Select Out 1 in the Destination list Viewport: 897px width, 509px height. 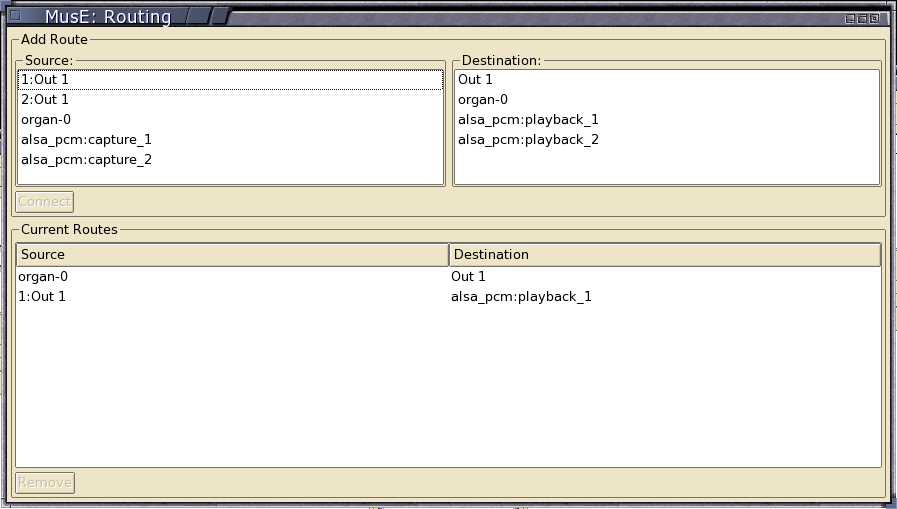tap(666, 79)
